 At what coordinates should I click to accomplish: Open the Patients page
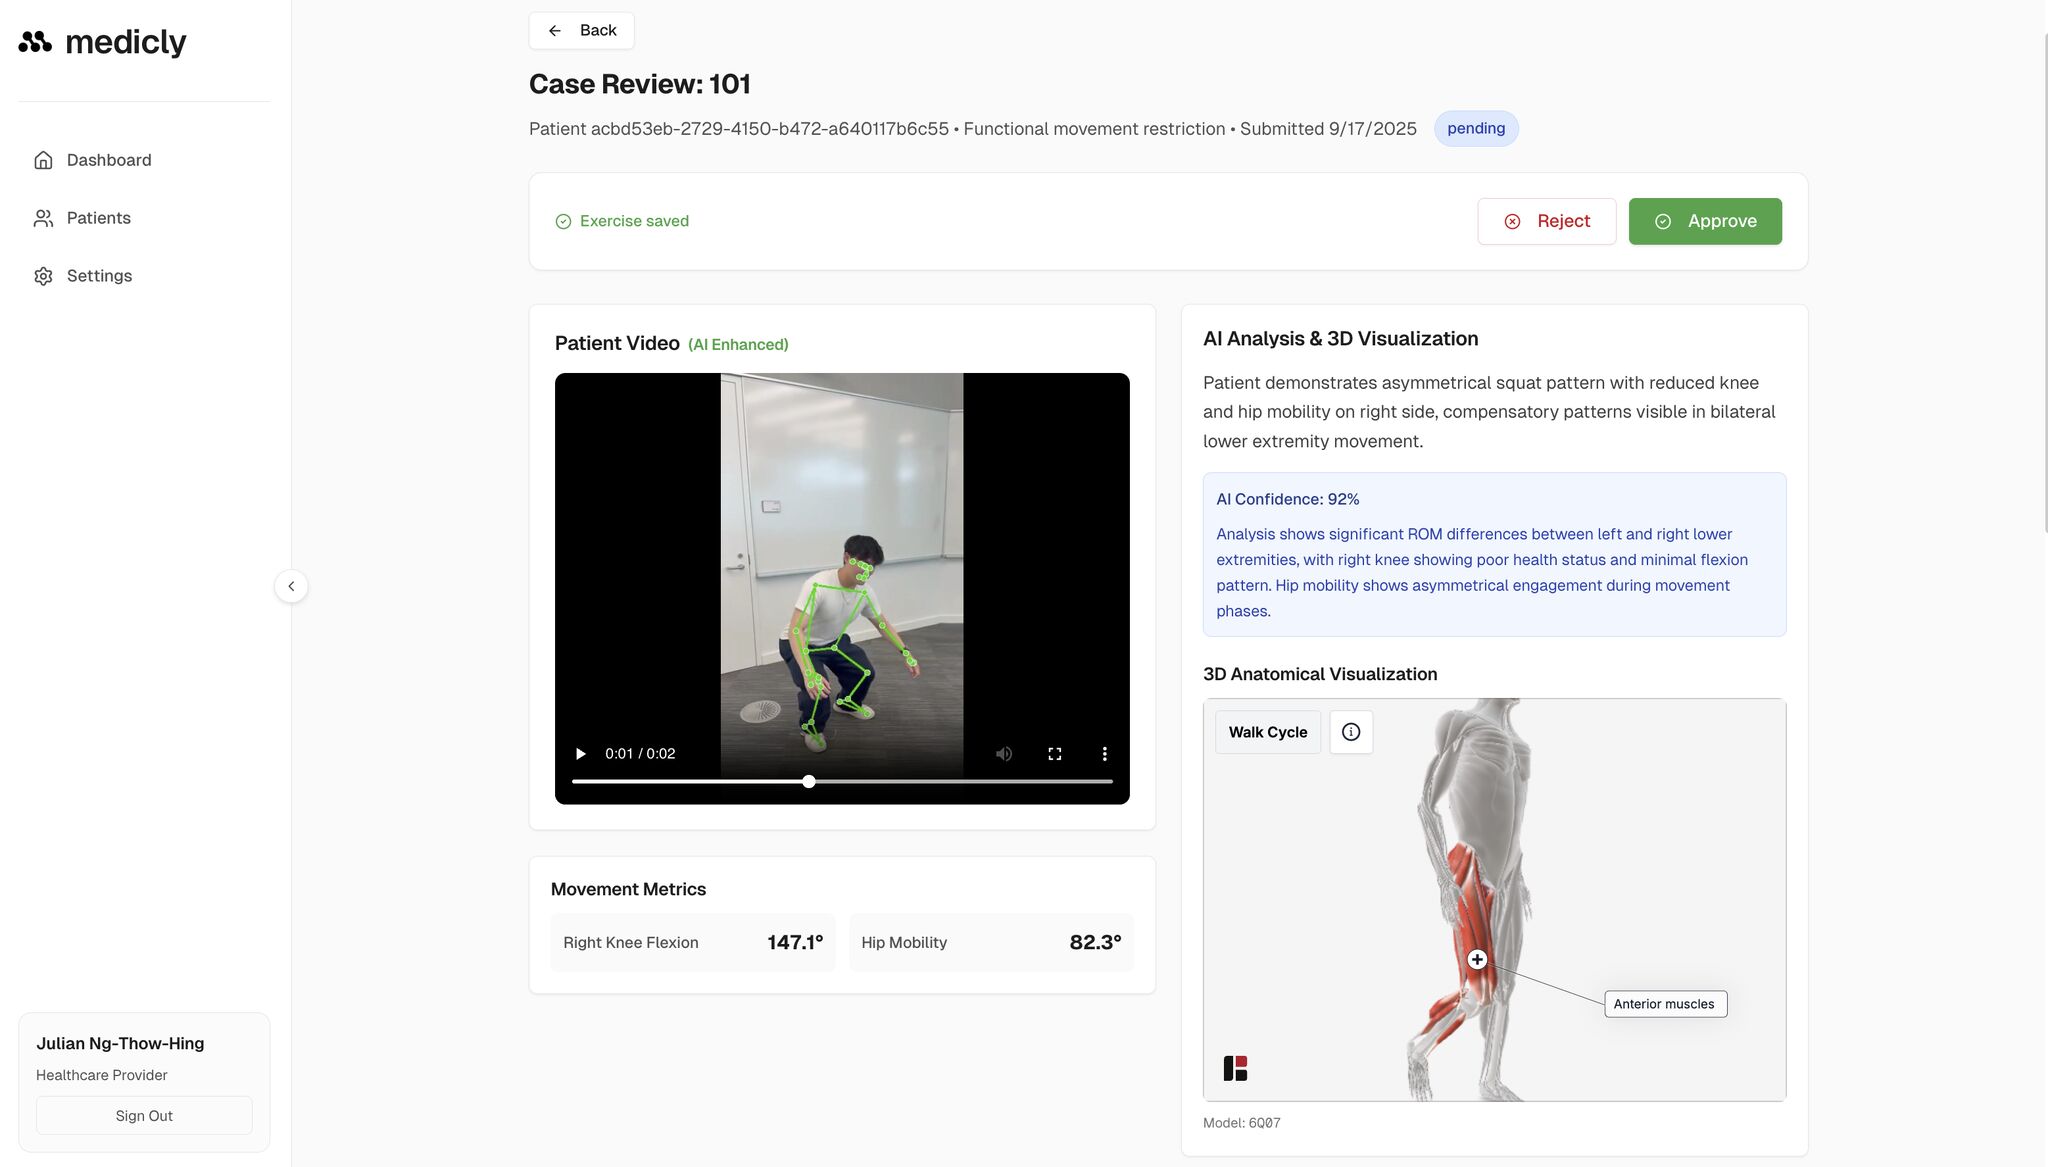[98, 218]
